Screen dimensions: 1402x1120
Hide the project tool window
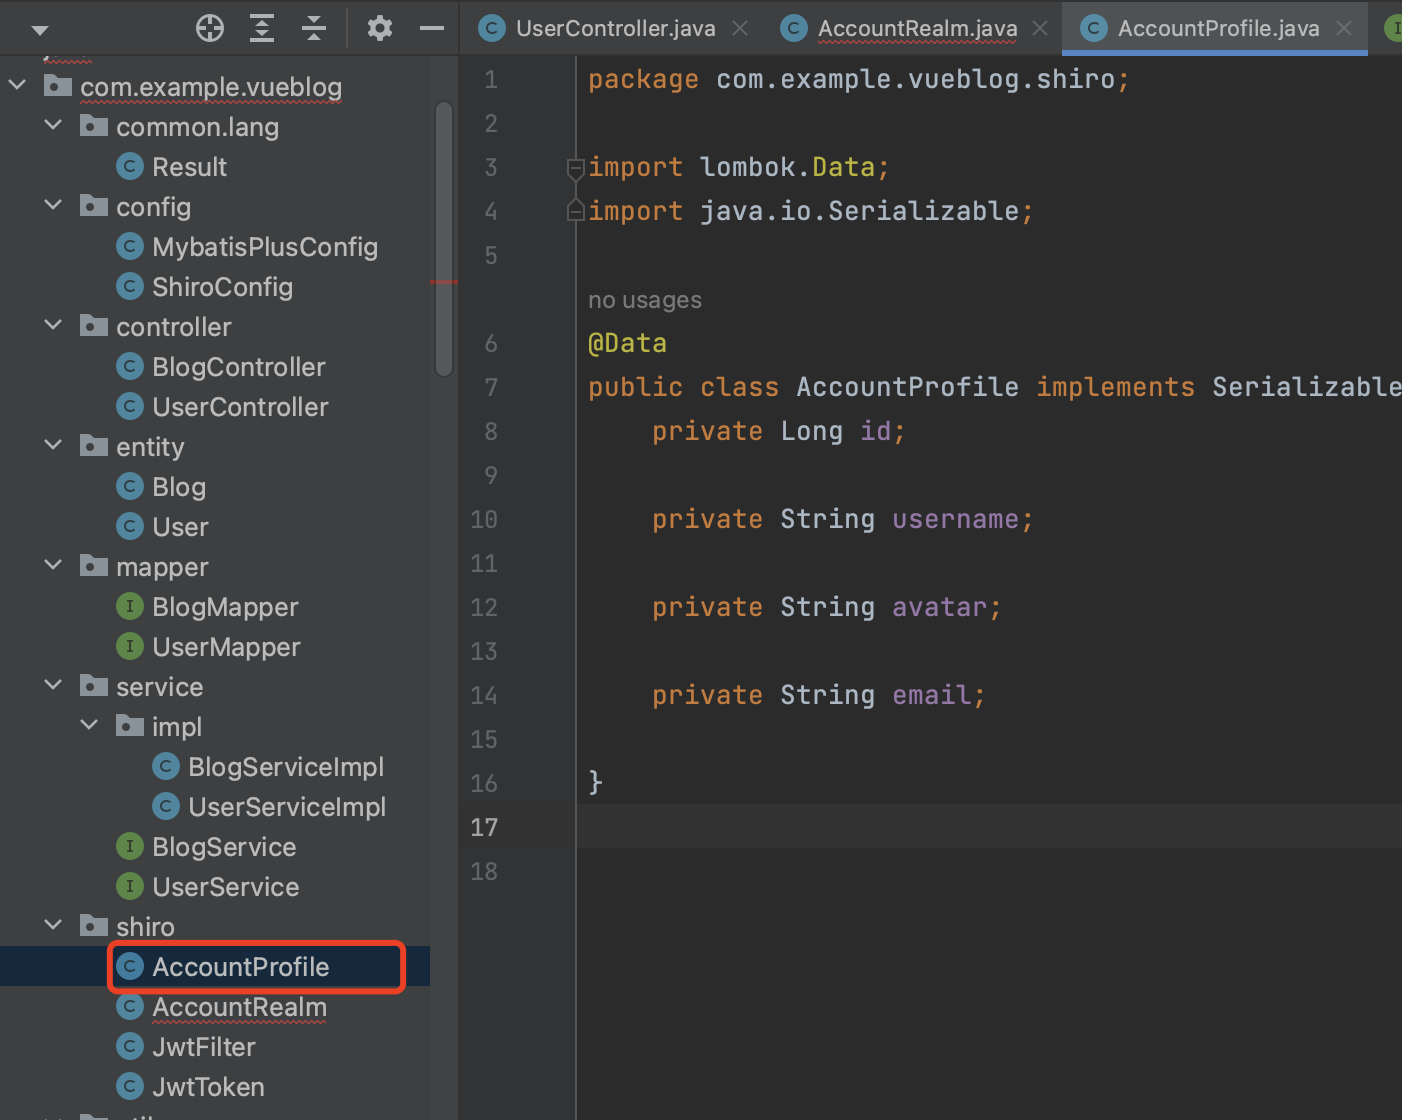pos(432,28)
